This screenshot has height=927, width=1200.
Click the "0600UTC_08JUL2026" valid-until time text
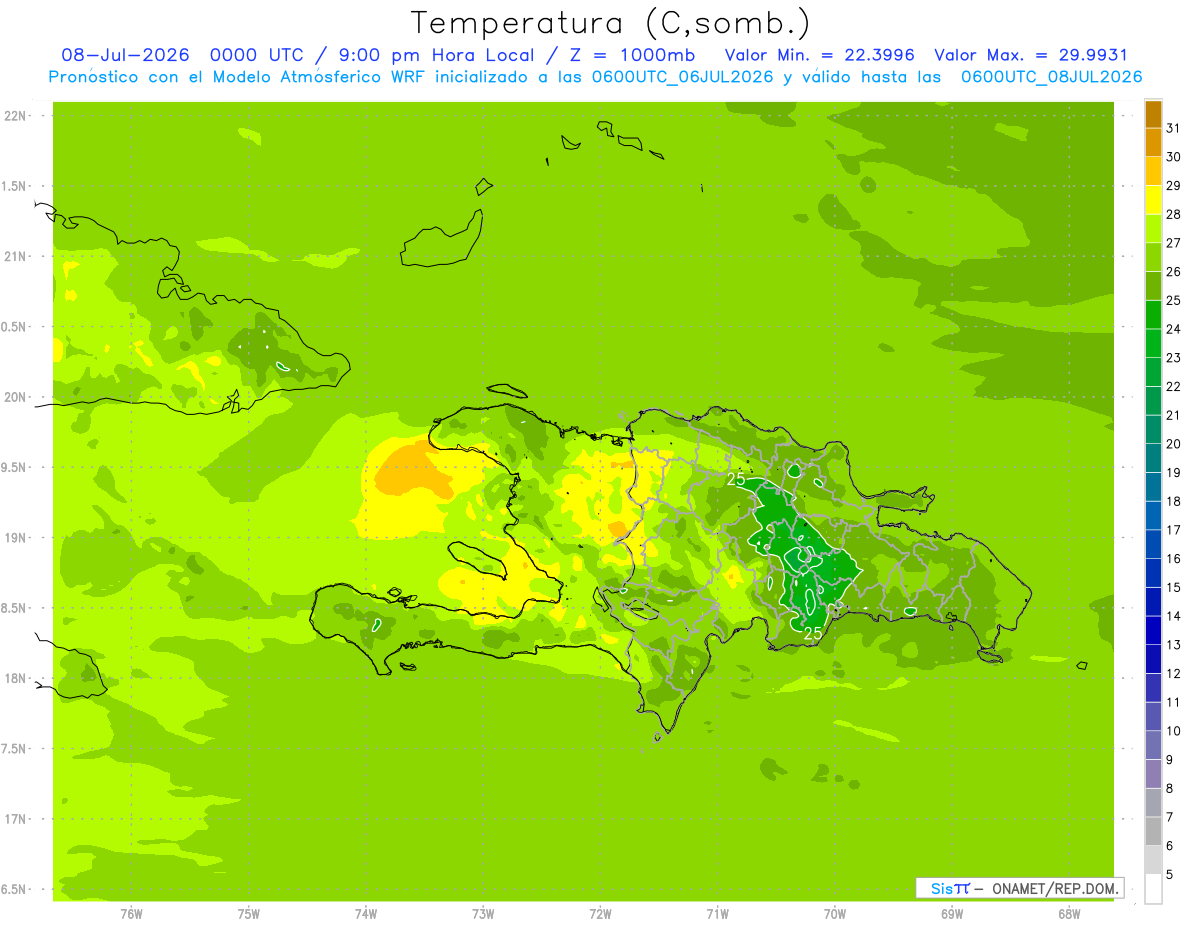click(x=1052, y=77)
